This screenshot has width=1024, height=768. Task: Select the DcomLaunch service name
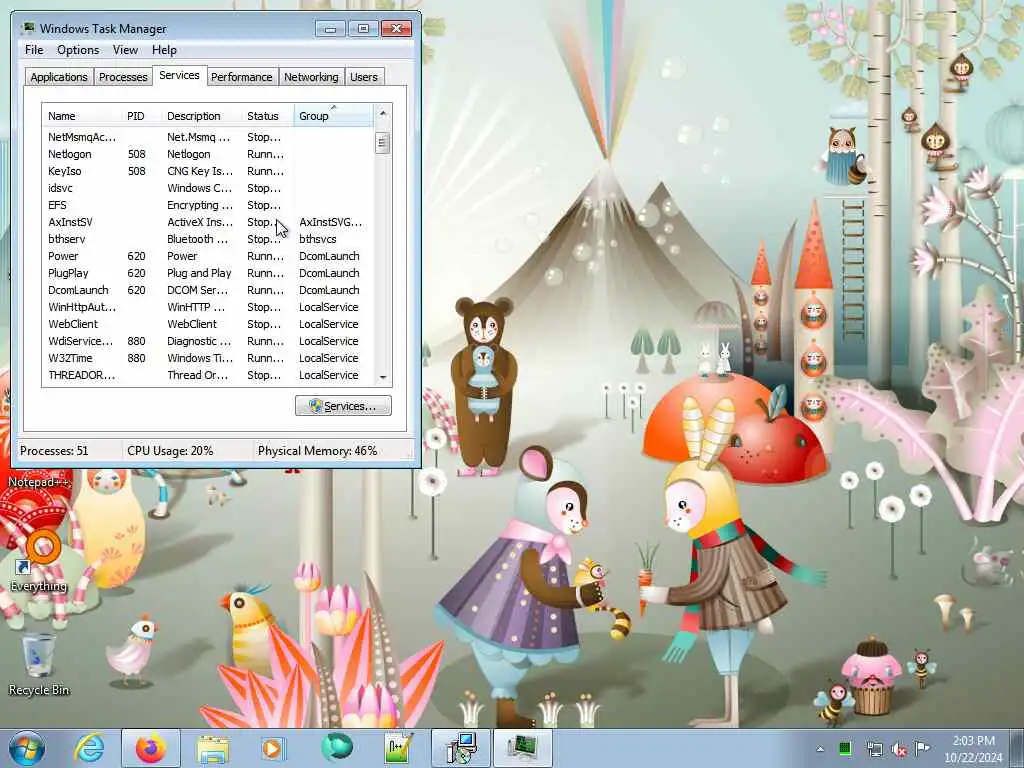pos(78,290)
